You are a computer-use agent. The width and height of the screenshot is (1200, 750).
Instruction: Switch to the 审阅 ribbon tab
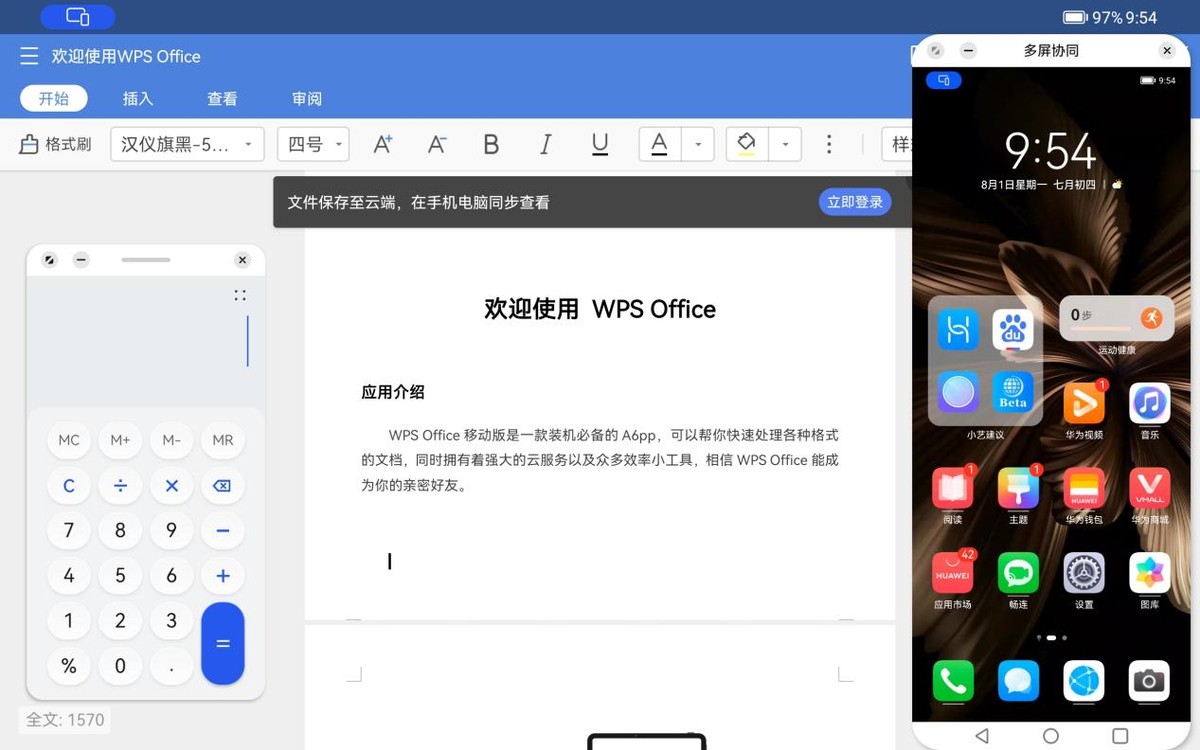tap(306, 98)
